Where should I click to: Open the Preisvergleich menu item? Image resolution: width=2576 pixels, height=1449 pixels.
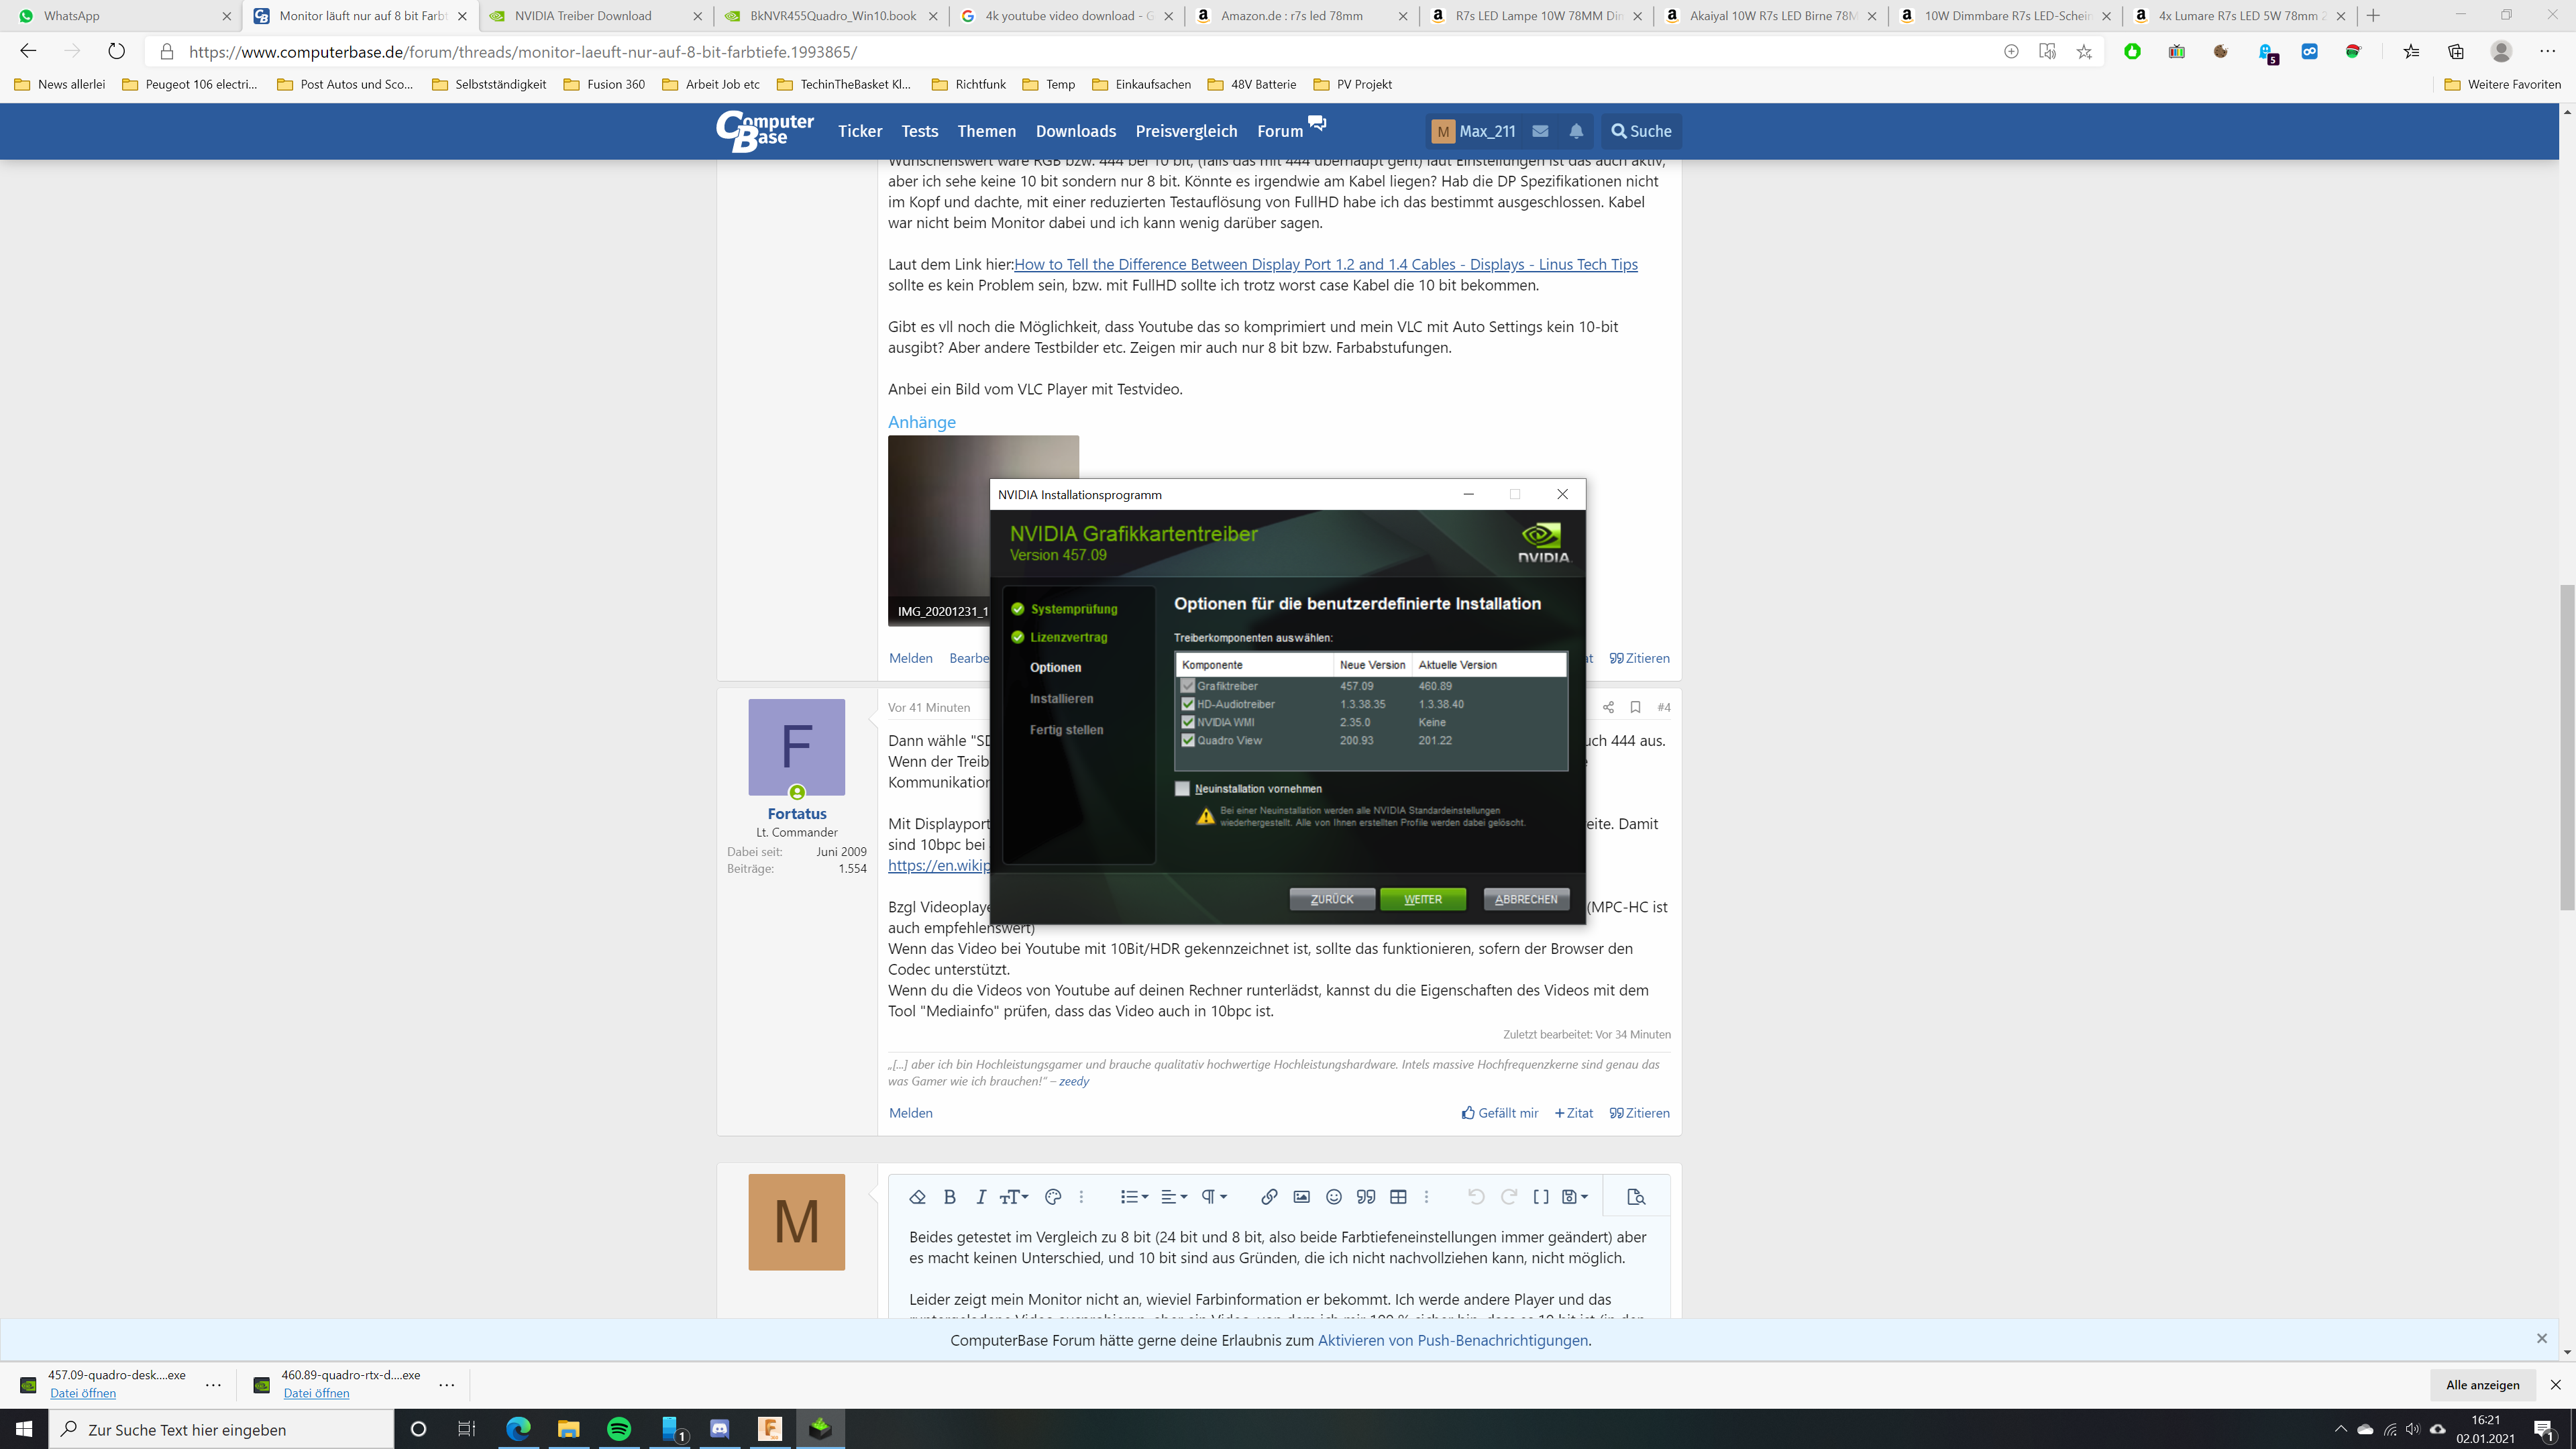pos(1186,131)
